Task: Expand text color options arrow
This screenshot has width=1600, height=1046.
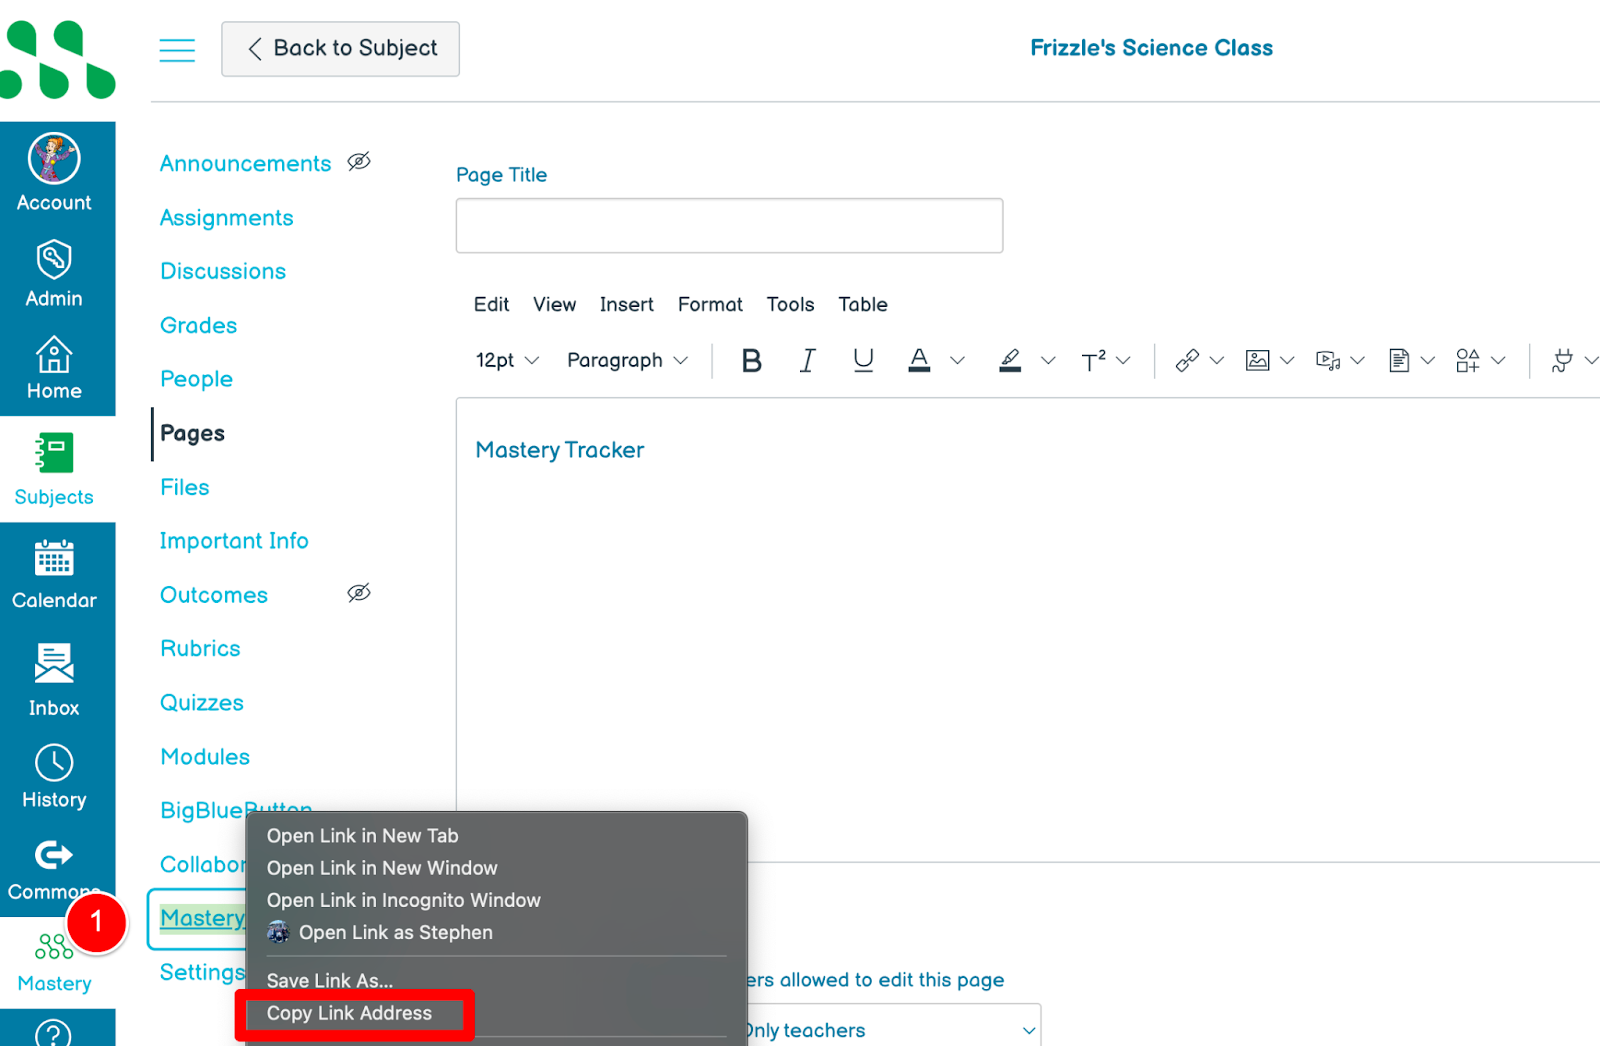Action: click(x=957, y=360)
